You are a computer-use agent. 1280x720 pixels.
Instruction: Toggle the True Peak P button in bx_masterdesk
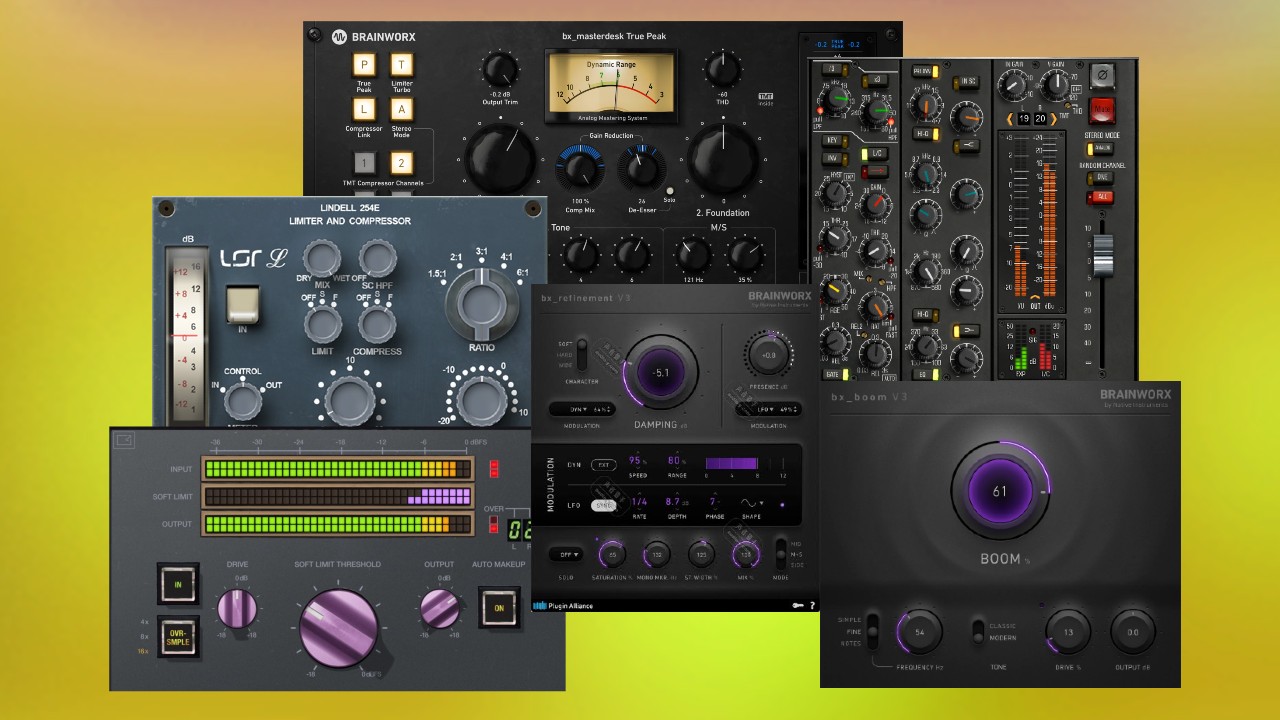(363, 66)
